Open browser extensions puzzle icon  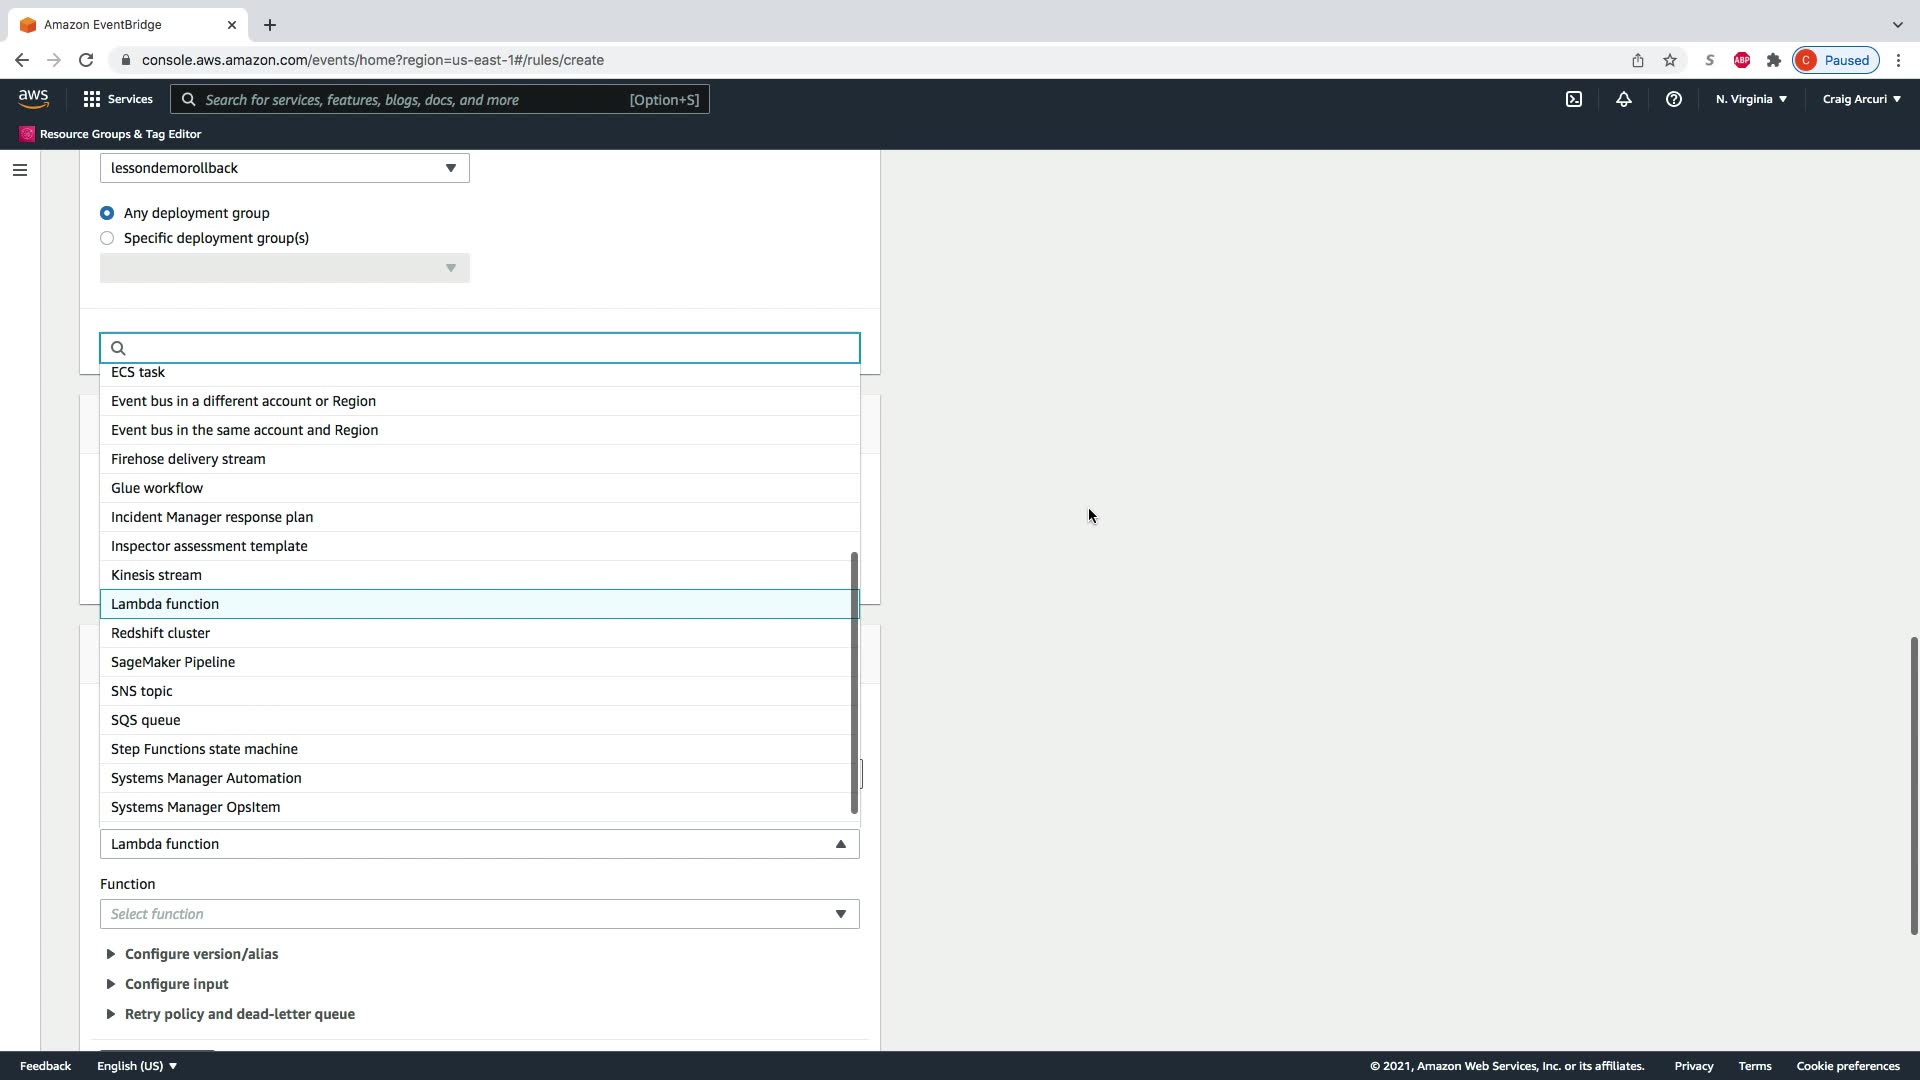1774,60
